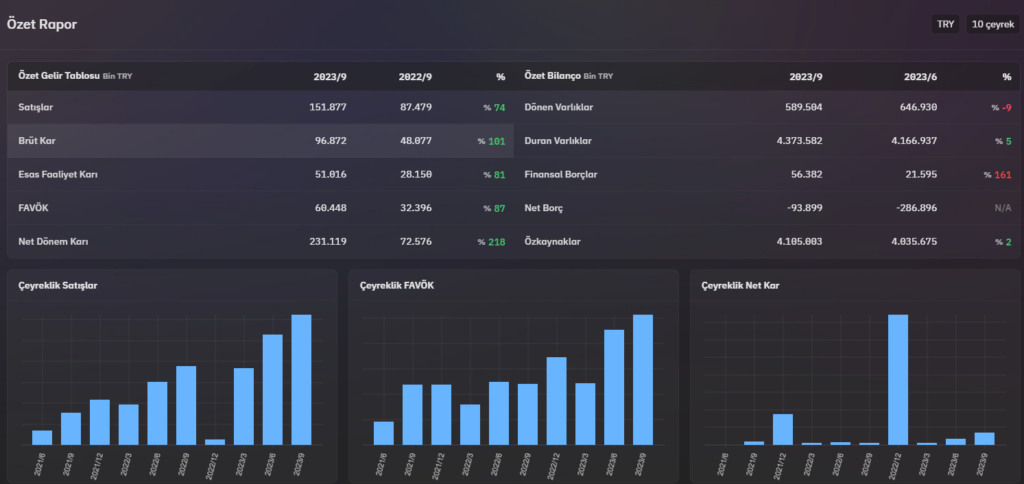Click the Özkaynaklar value 4.035.675
The height and width of the screenshot is (484, 1024).
point(913,242)
